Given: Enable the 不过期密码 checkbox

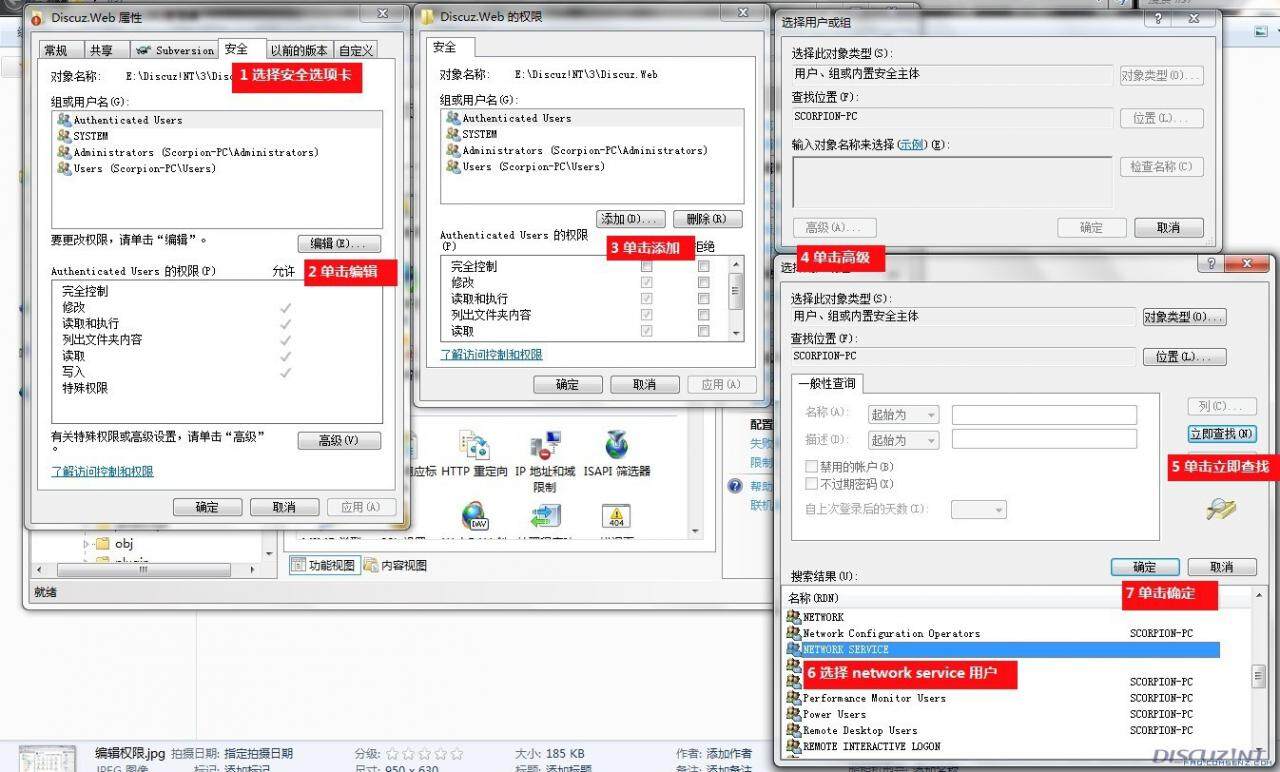Looking at the screenshot, I should tap(812, 484).
